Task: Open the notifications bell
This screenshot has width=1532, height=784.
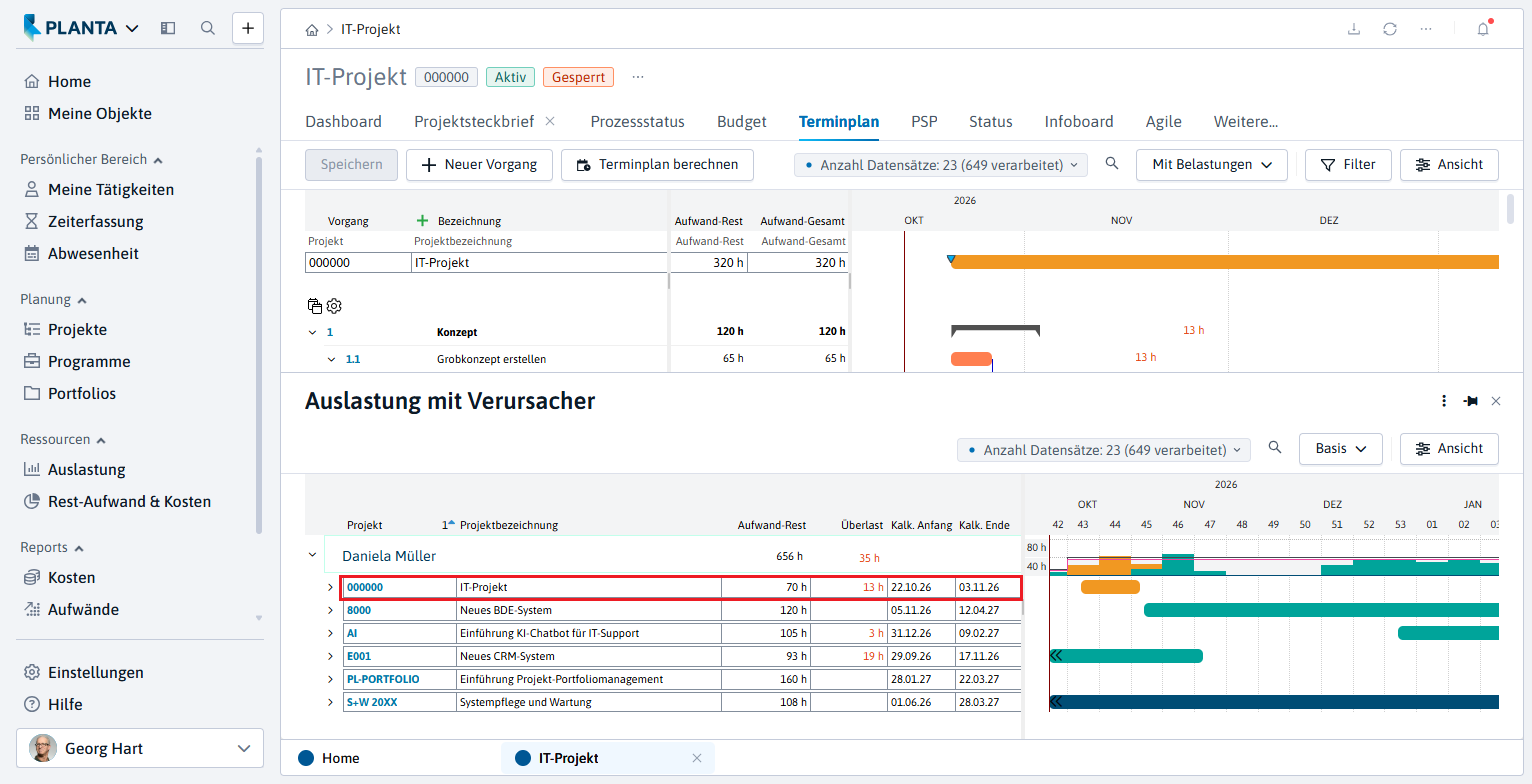Action: (1483, 29)
